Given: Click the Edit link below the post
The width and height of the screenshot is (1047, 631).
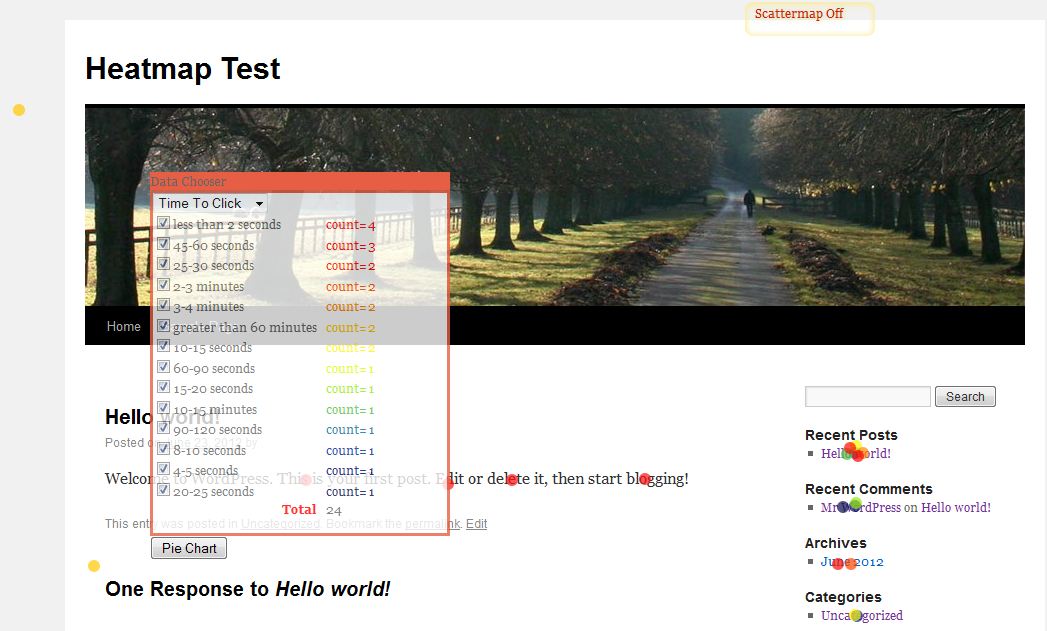Looking at the screenshot, I should [x=476, y=524].
